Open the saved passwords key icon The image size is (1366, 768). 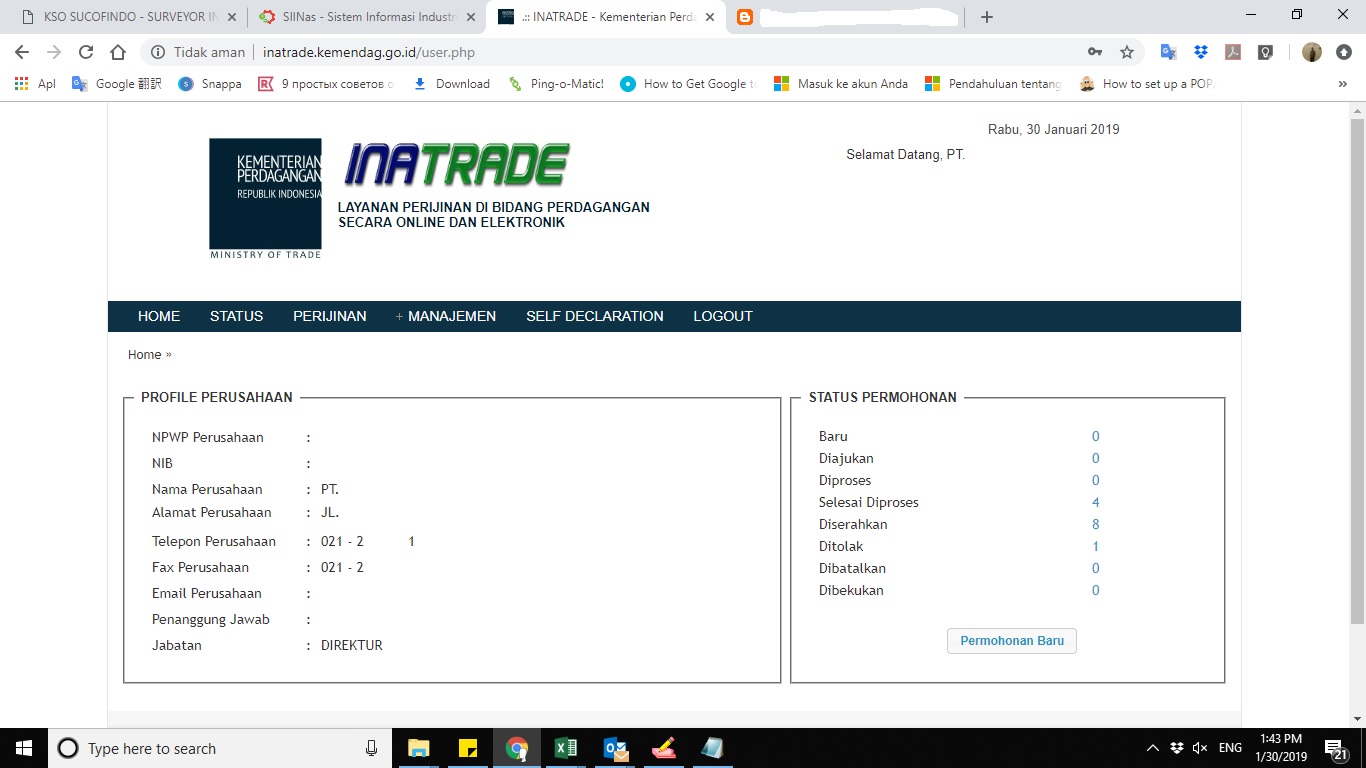tap(1095, 51)
